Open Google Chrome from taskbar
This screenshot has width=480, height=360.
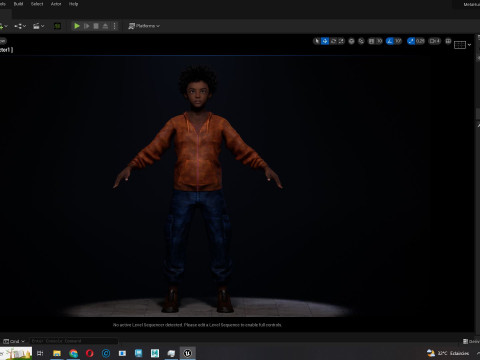(73, 353)
